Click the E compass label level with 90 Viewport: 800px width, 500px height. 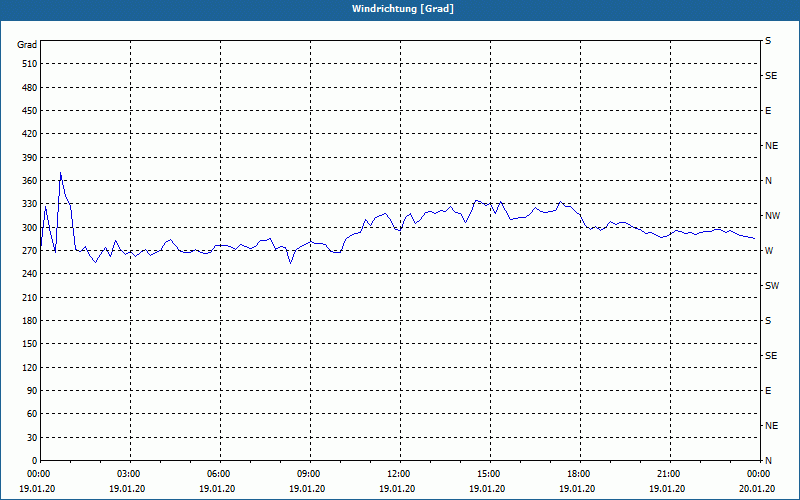coord(768,391)
